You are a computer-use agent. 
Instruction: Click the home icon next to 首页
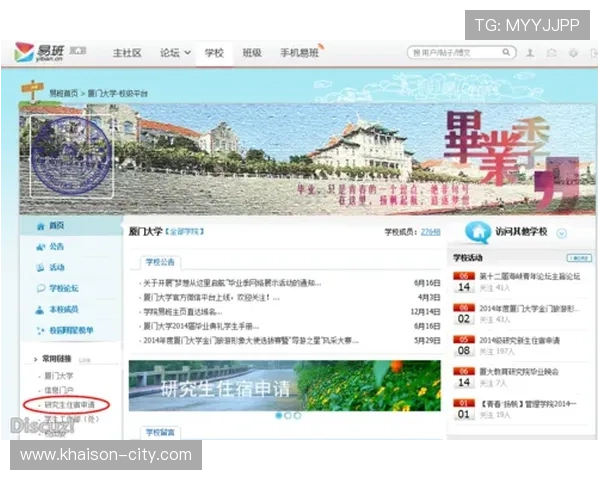point(41,226)
